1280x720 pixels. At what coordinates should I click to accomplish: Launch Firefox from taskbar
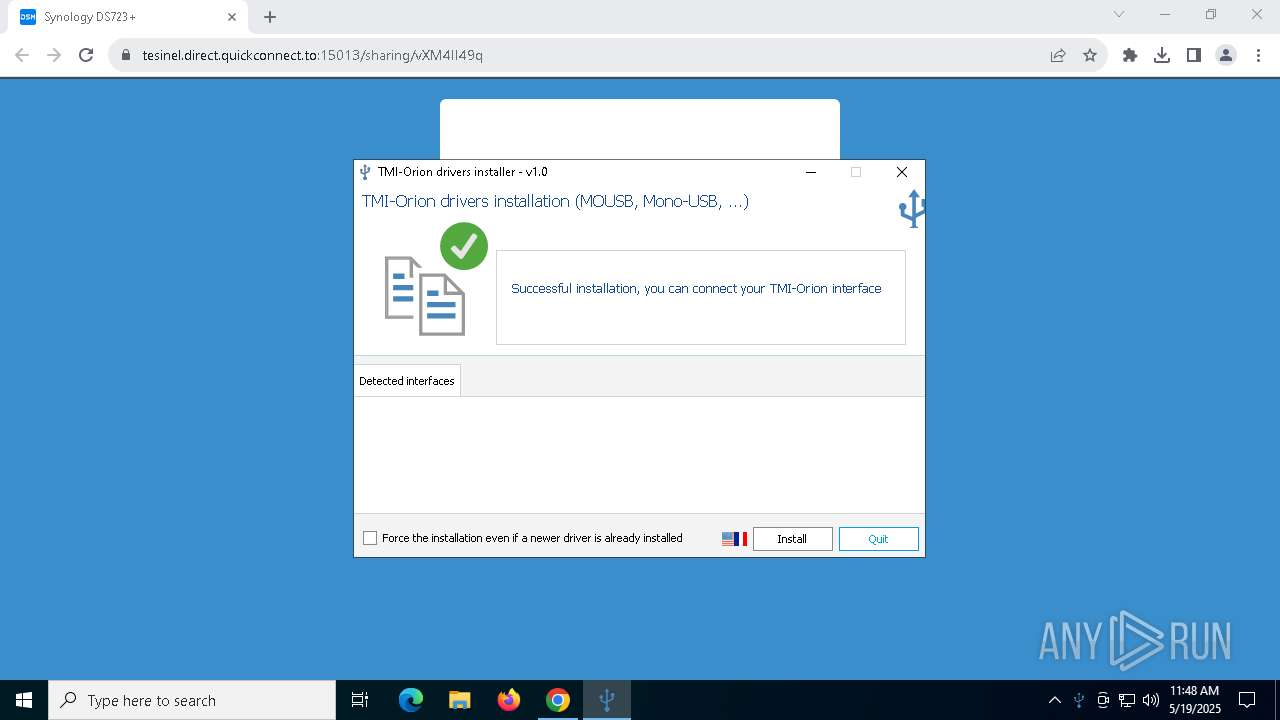(509, 700)
